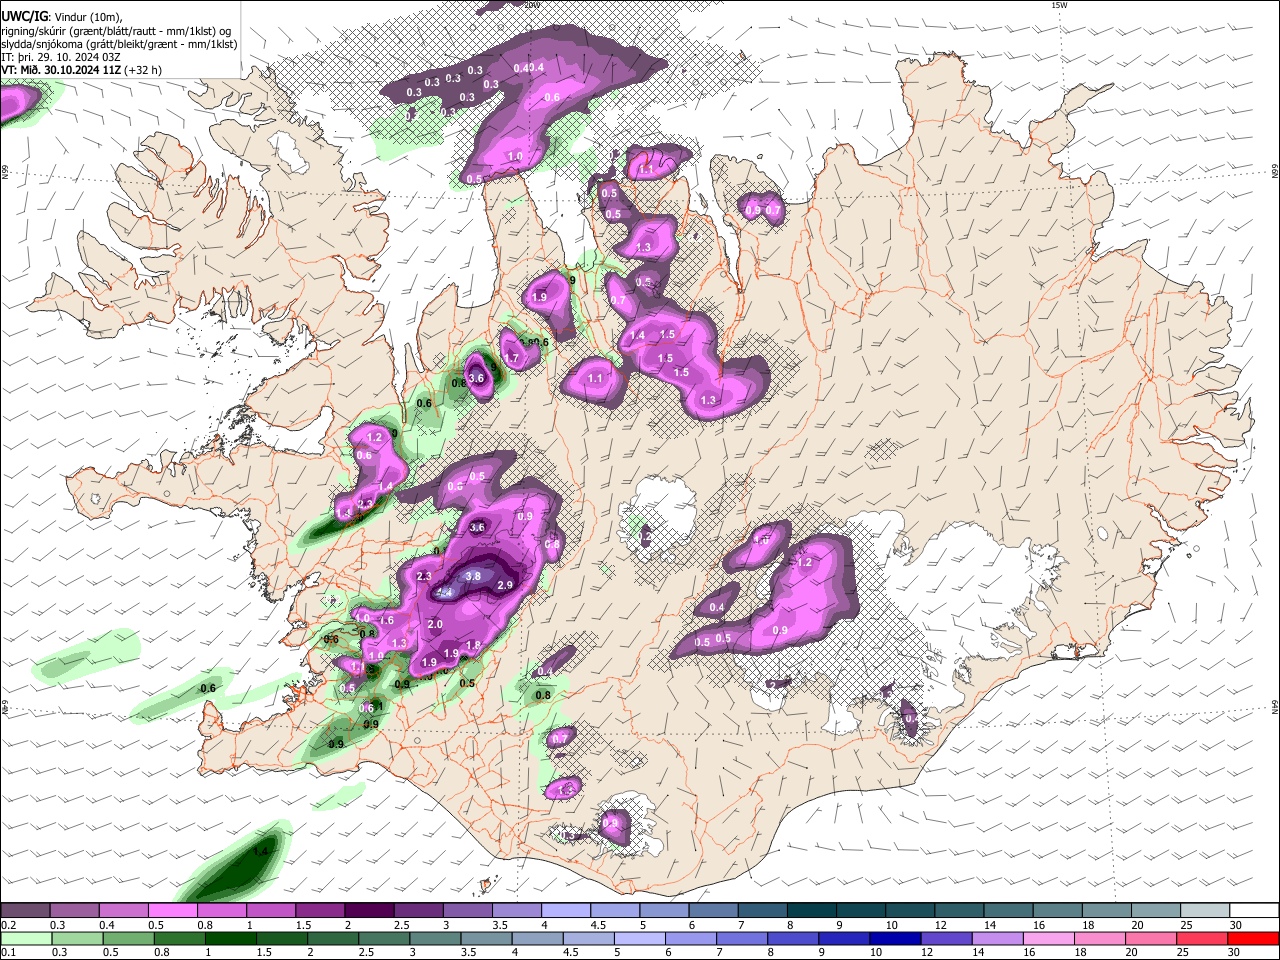Click the 1.8 precipitation value
This screenshot has width=1280, height=960.
[474, 645]
